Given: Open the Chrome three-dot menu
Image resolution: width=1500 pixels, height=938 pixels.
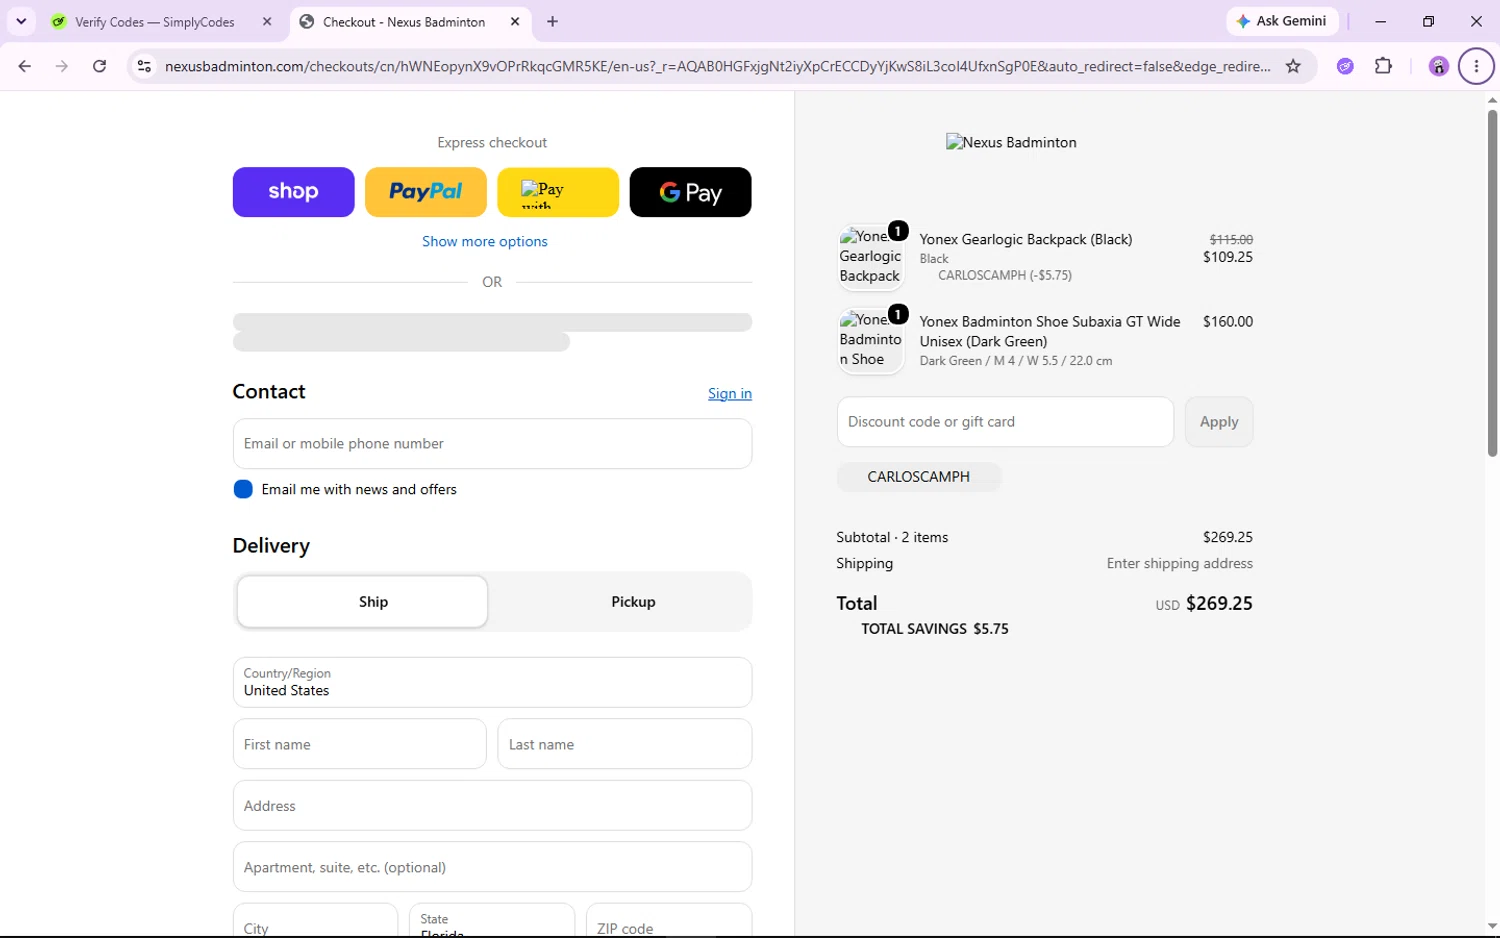Looking at the screenshot, I should coord(1477,66).
